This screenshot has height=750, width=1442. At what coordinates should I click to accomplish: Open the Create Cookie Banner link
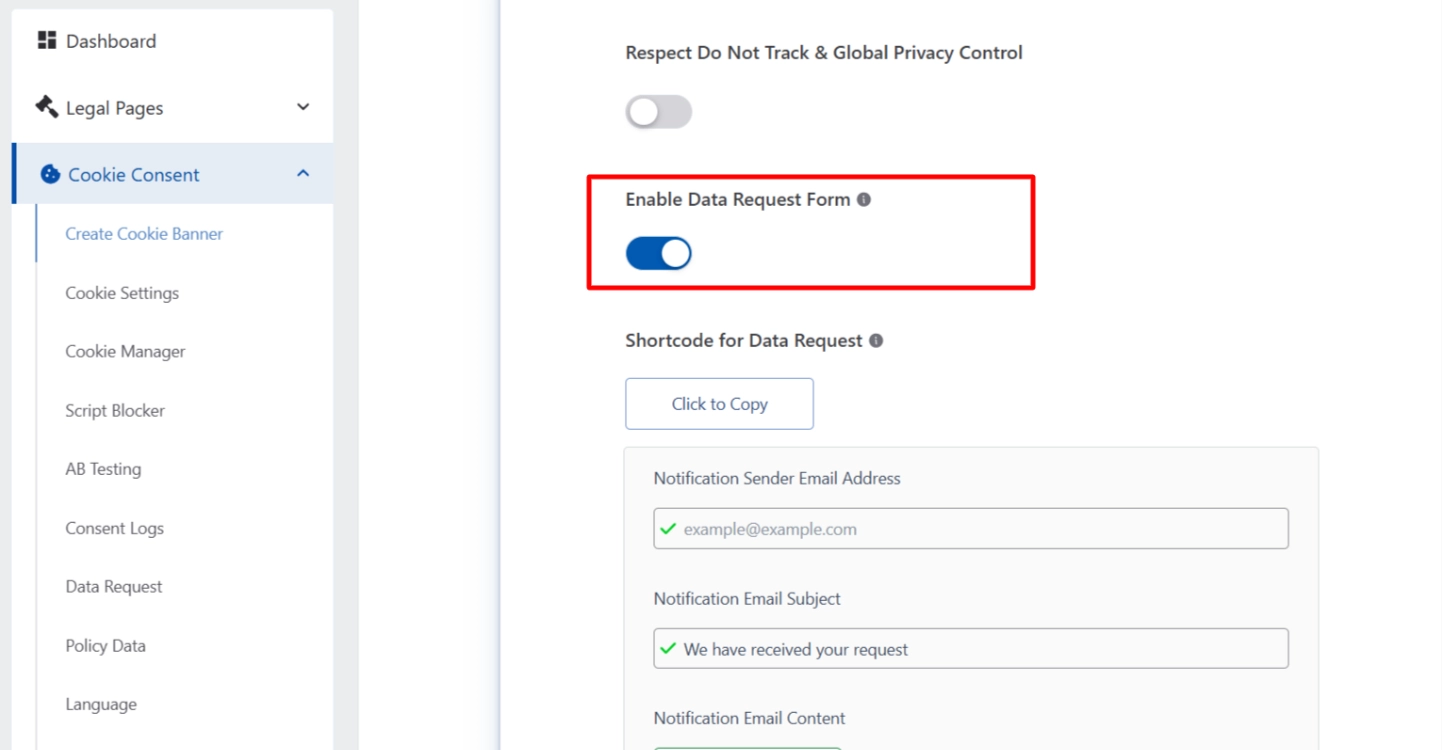click(x=144, y=233)
